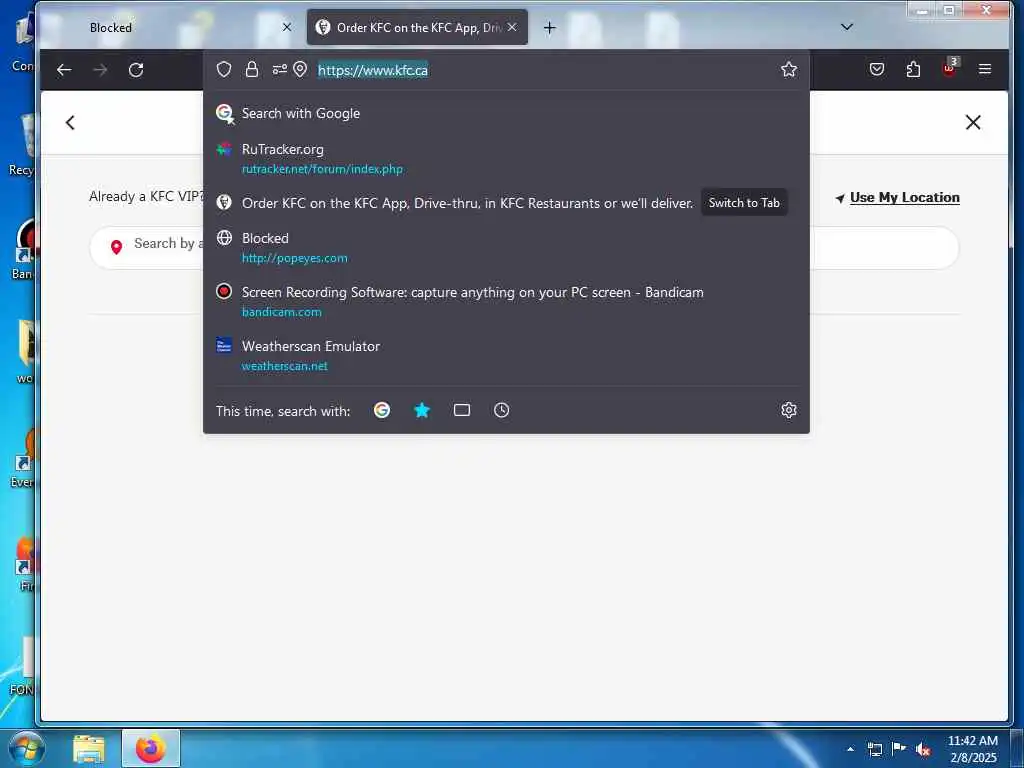1024x768 pixels.
Task: Open RuTracker.org suggestion
Action: pos(506,159)
